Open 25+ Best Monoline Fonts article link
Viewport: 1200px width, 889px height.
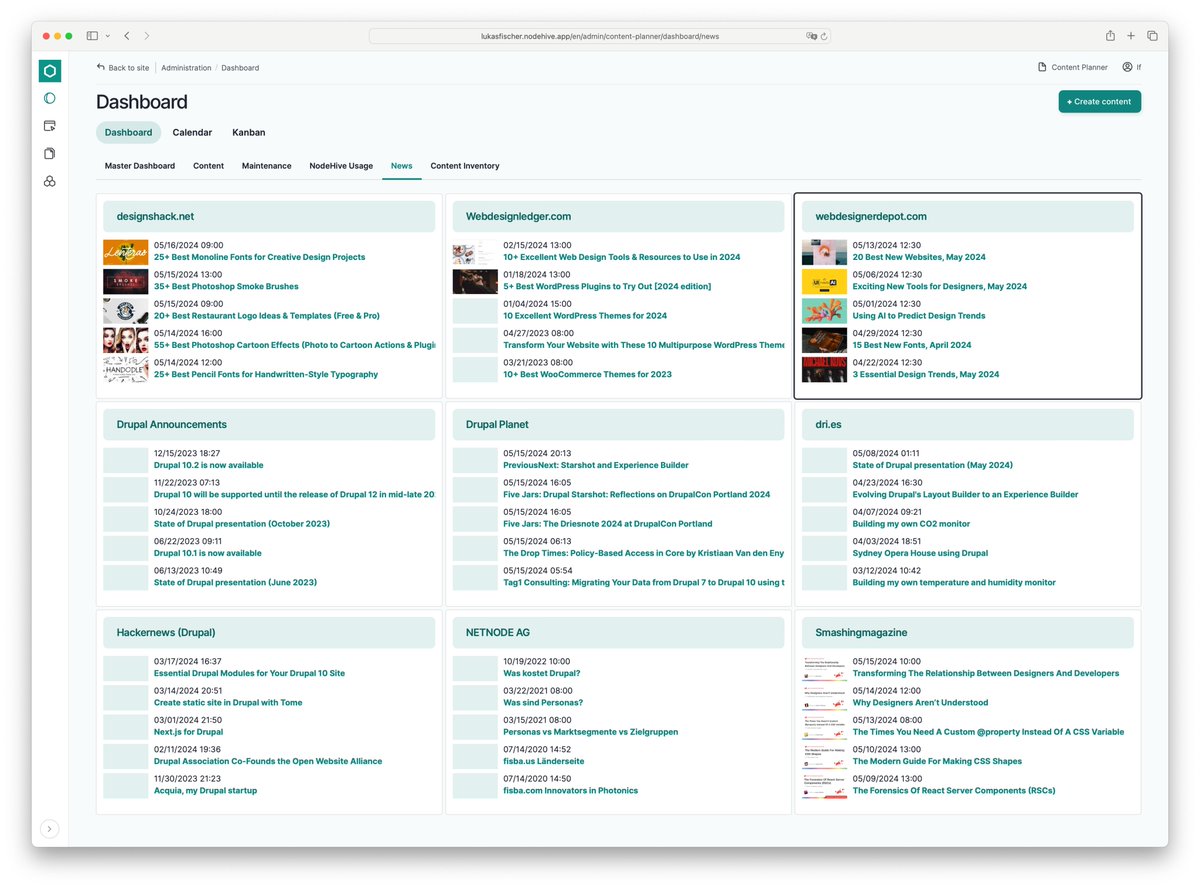[260, 257]
